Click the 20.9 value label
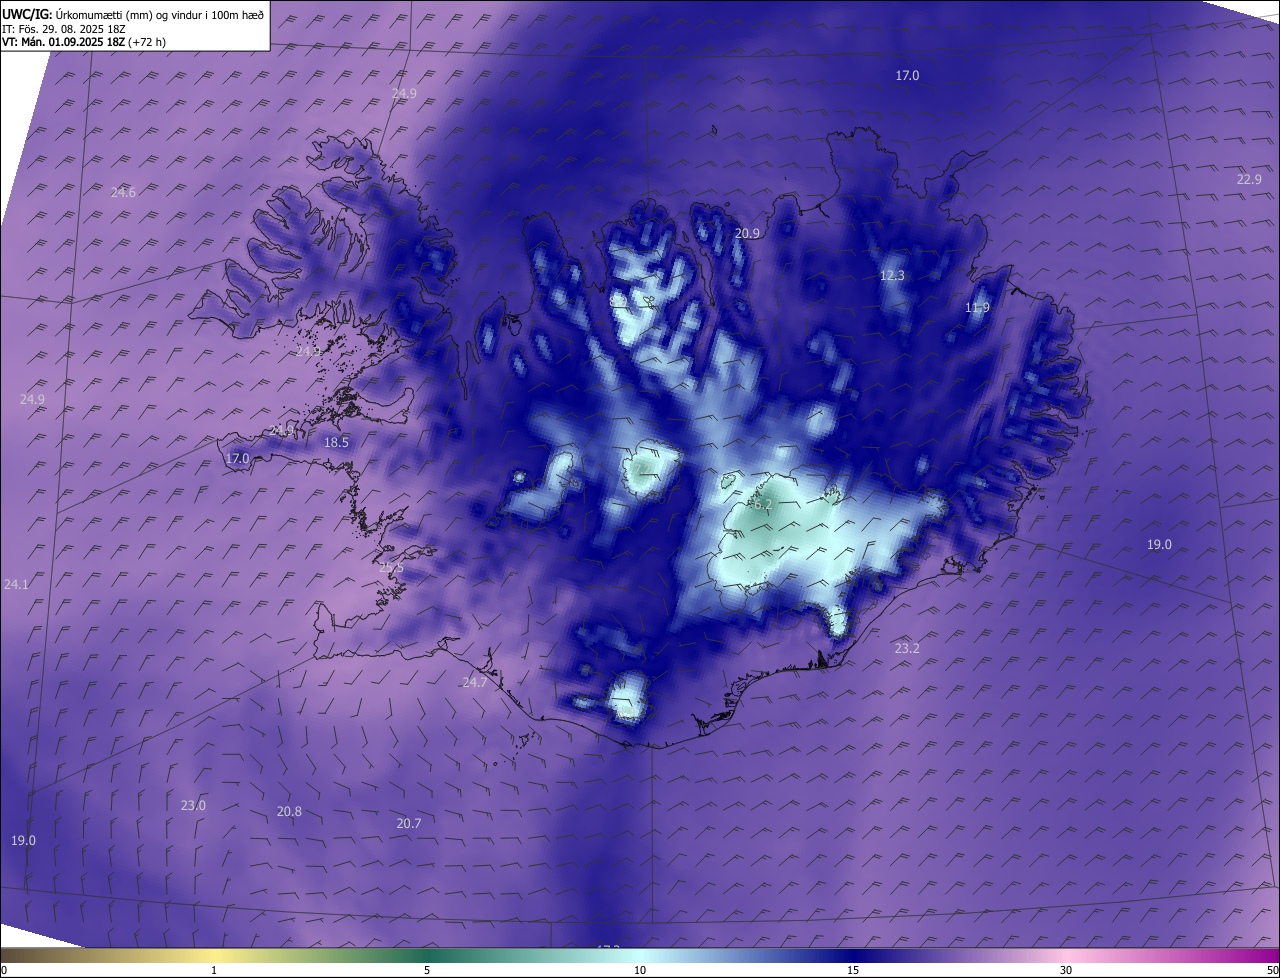1280x978 pixels. (747, 233)
